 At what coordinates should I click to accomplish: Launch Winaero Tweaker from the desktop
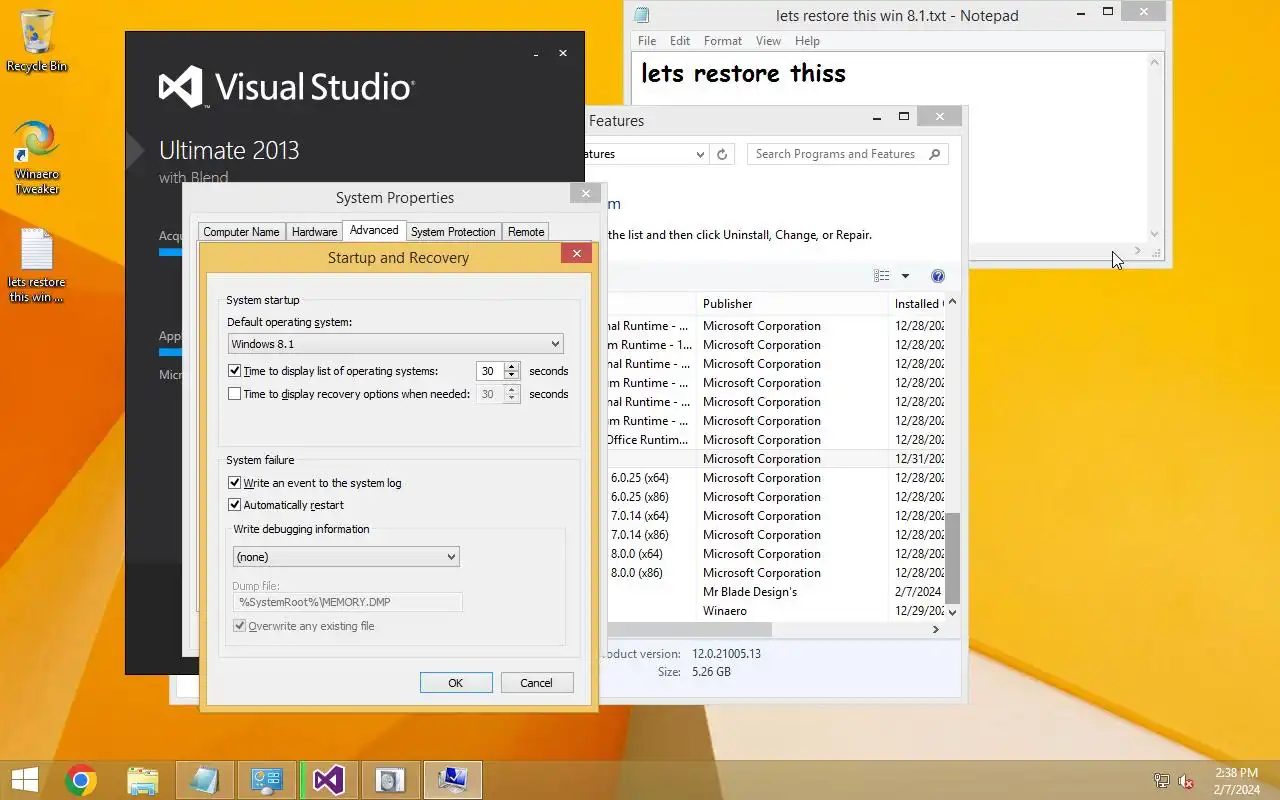coord(37,158)
